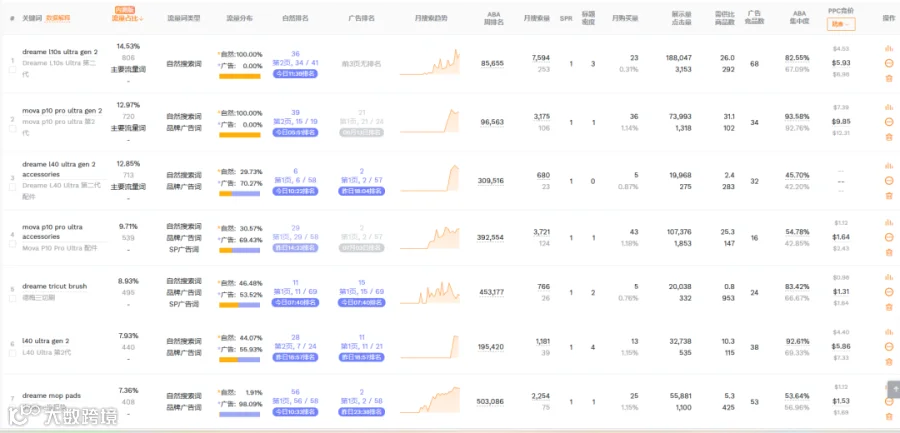900x433 pixels.
Task: Click minus-circle icon in l40 ultra gen 2 row
Action: [x=889, y=346]
